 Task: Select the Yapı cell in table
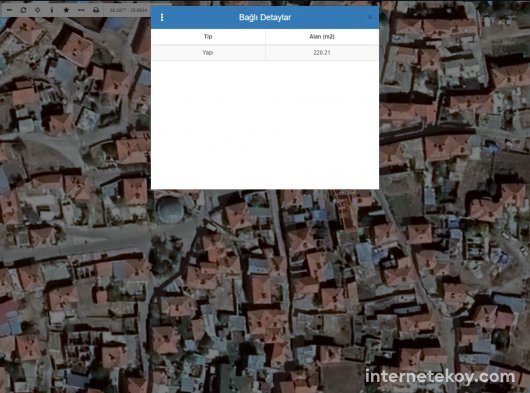pos(208,53)
